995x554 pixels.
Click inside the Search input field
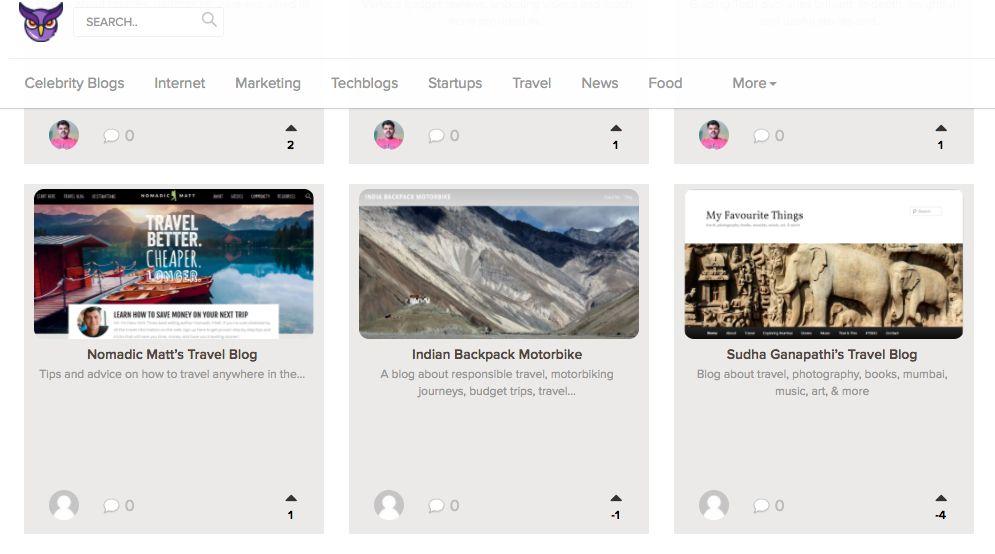[141, 22]
